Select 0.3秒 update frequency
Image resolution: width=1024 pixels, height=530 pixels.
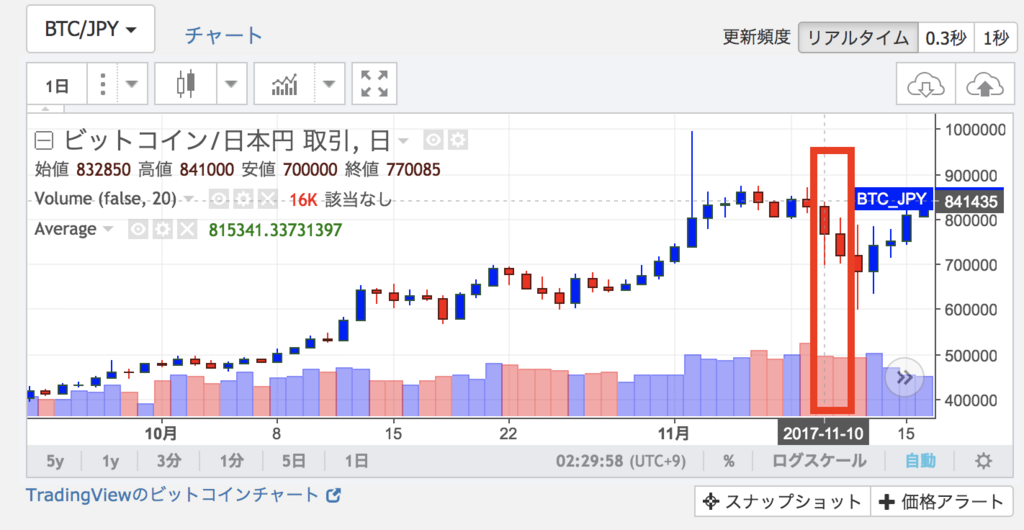(946, 38)
